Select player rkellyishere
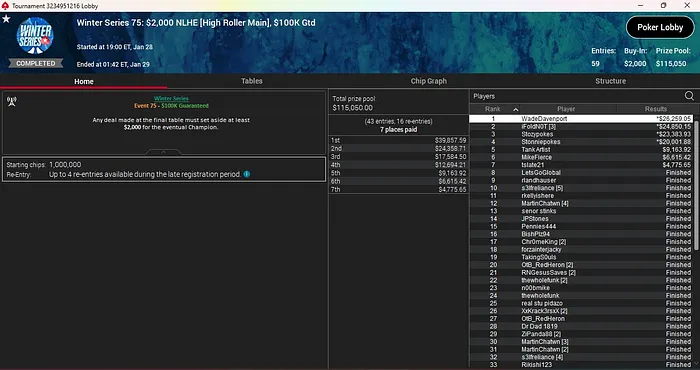This screenshot has width=700, height=370. click(581, 195)
